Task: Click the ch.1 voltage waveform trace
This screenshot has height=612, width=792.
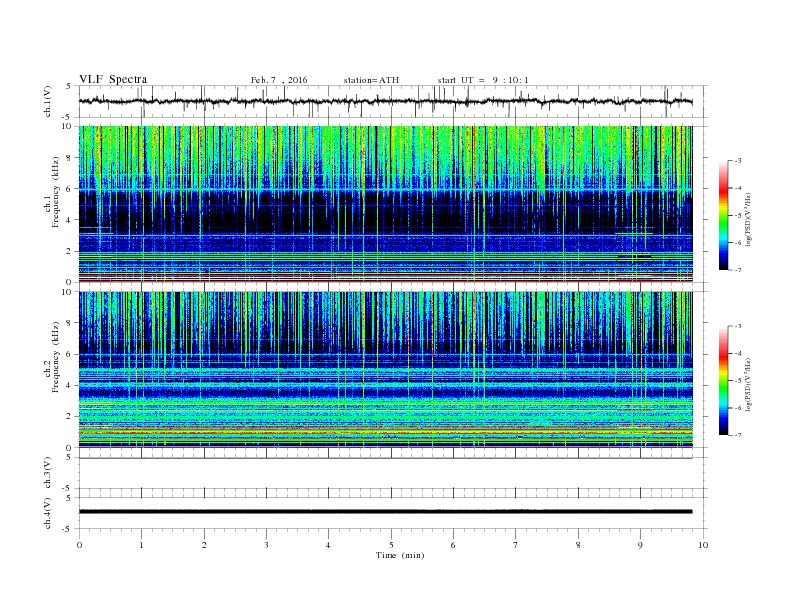Action: [x=385, y=101]
